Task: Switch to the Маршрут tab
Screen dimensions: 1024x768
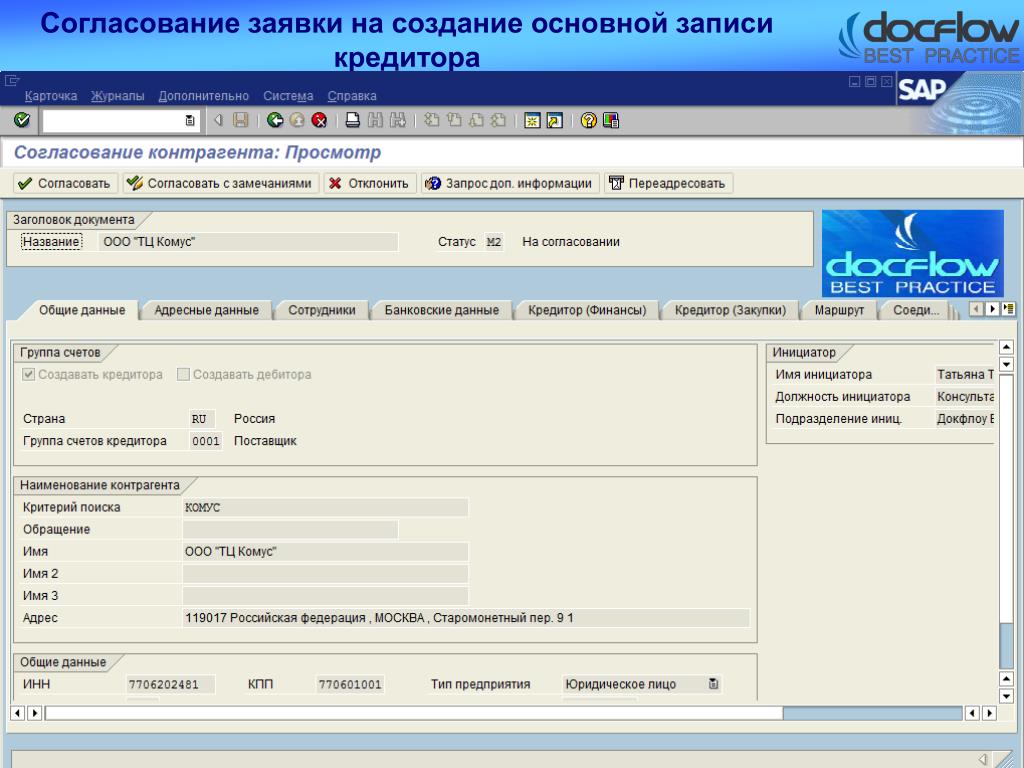Action: tap(839, 310)
